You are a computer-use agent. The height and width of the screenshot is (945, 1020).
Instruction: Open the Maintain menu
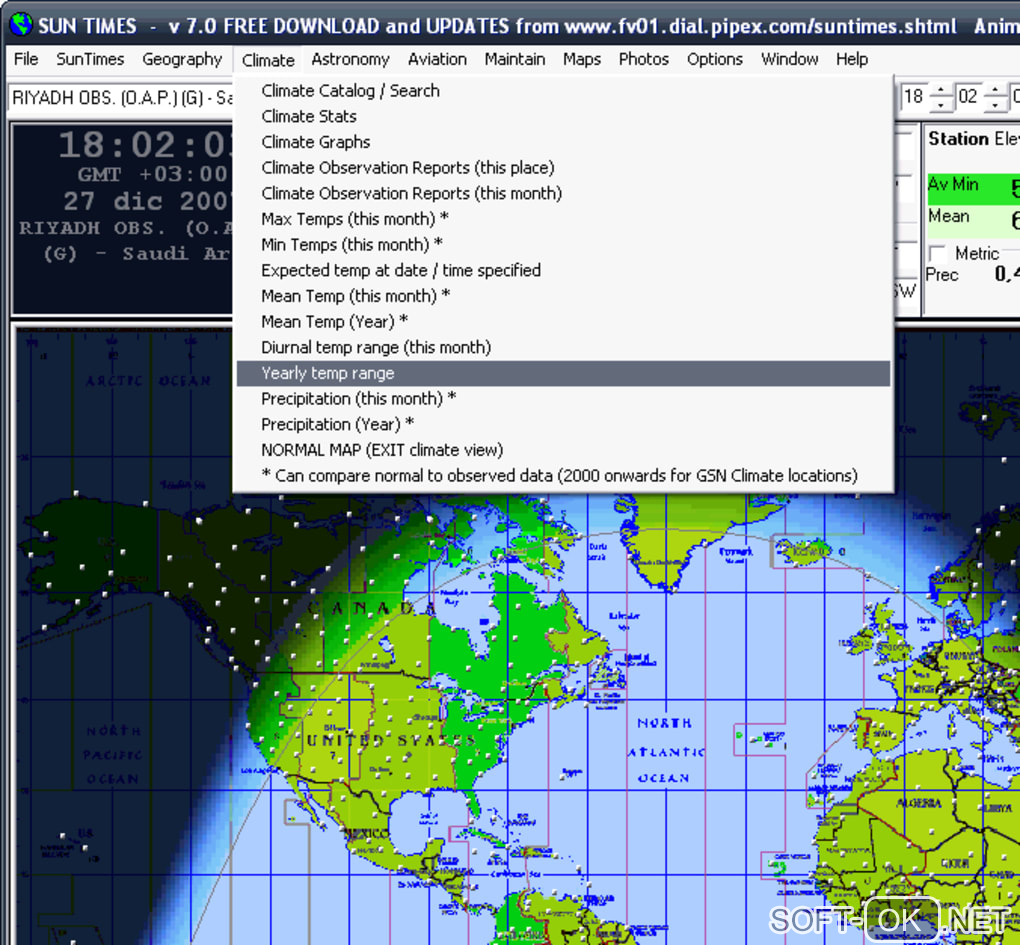pos(515,59)
